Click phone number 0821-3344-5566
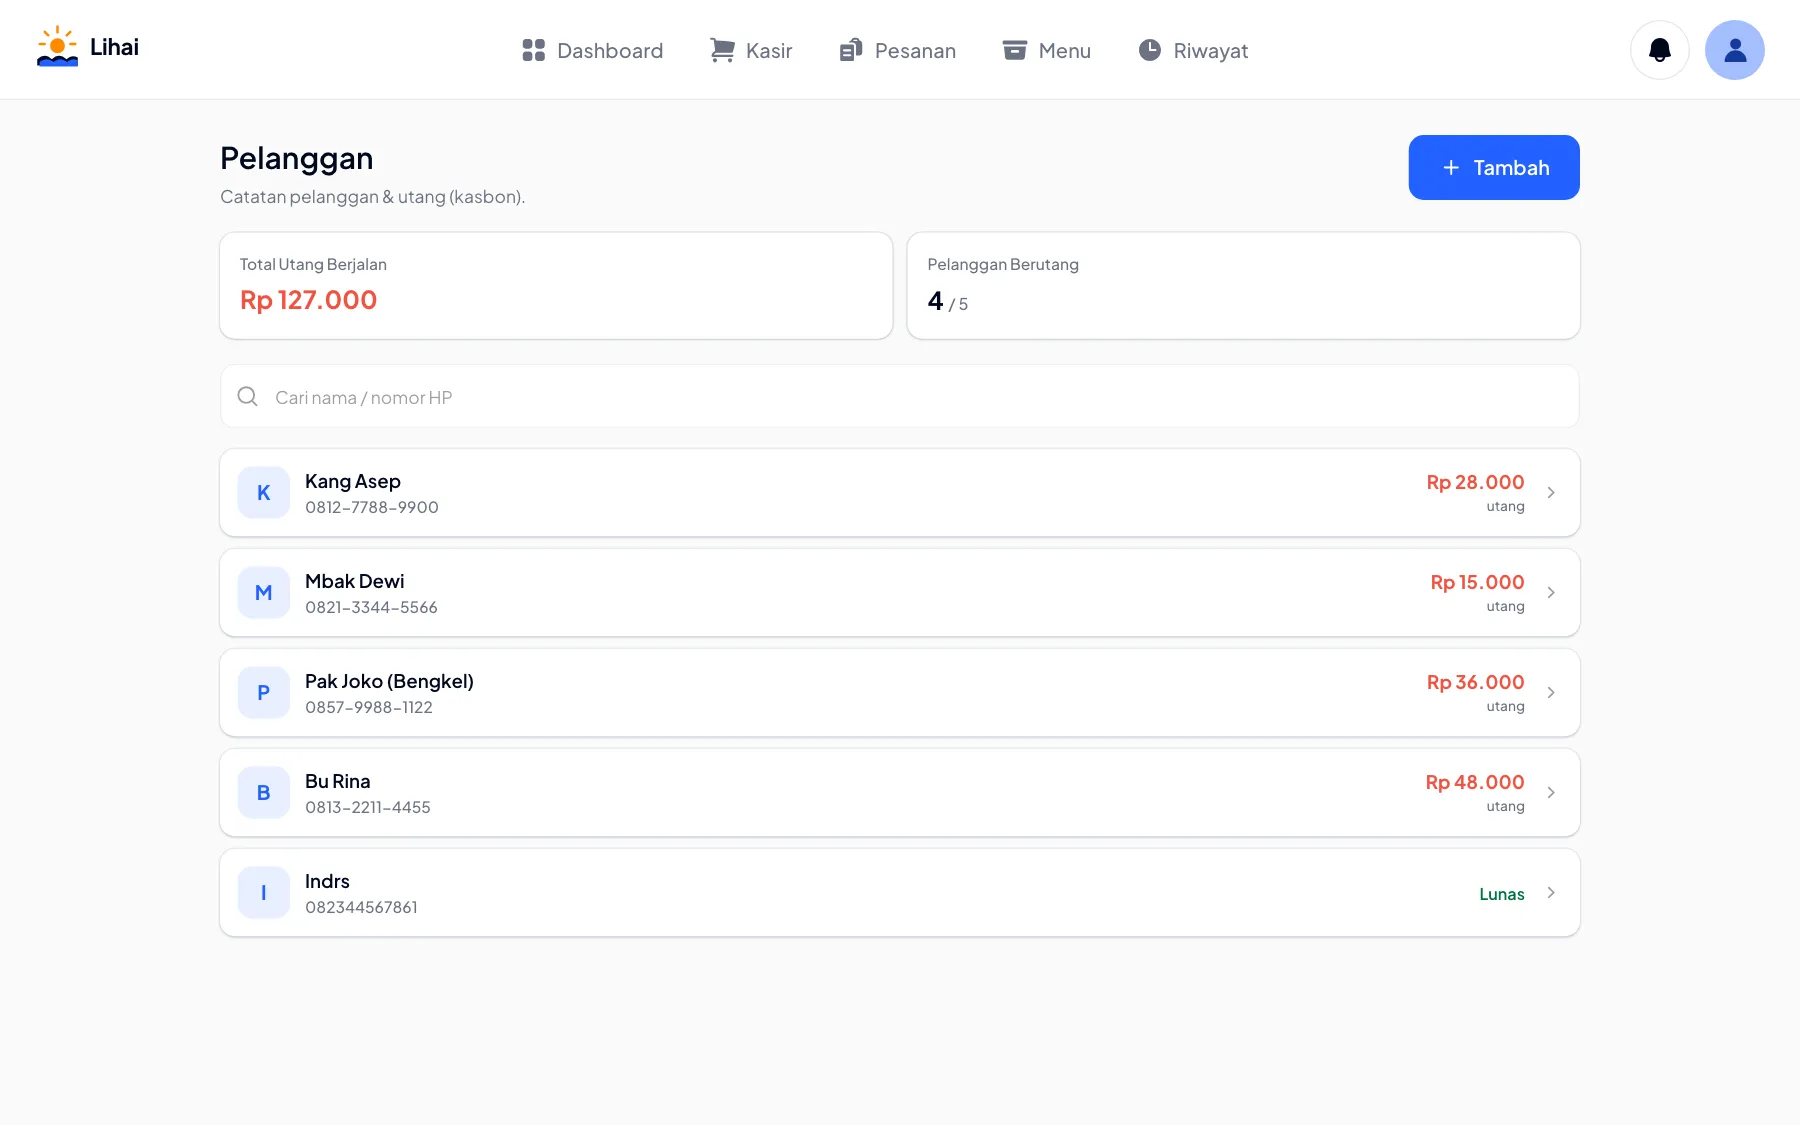Viewport: 1800px width, 1125px height. click(x=371, y=607)
